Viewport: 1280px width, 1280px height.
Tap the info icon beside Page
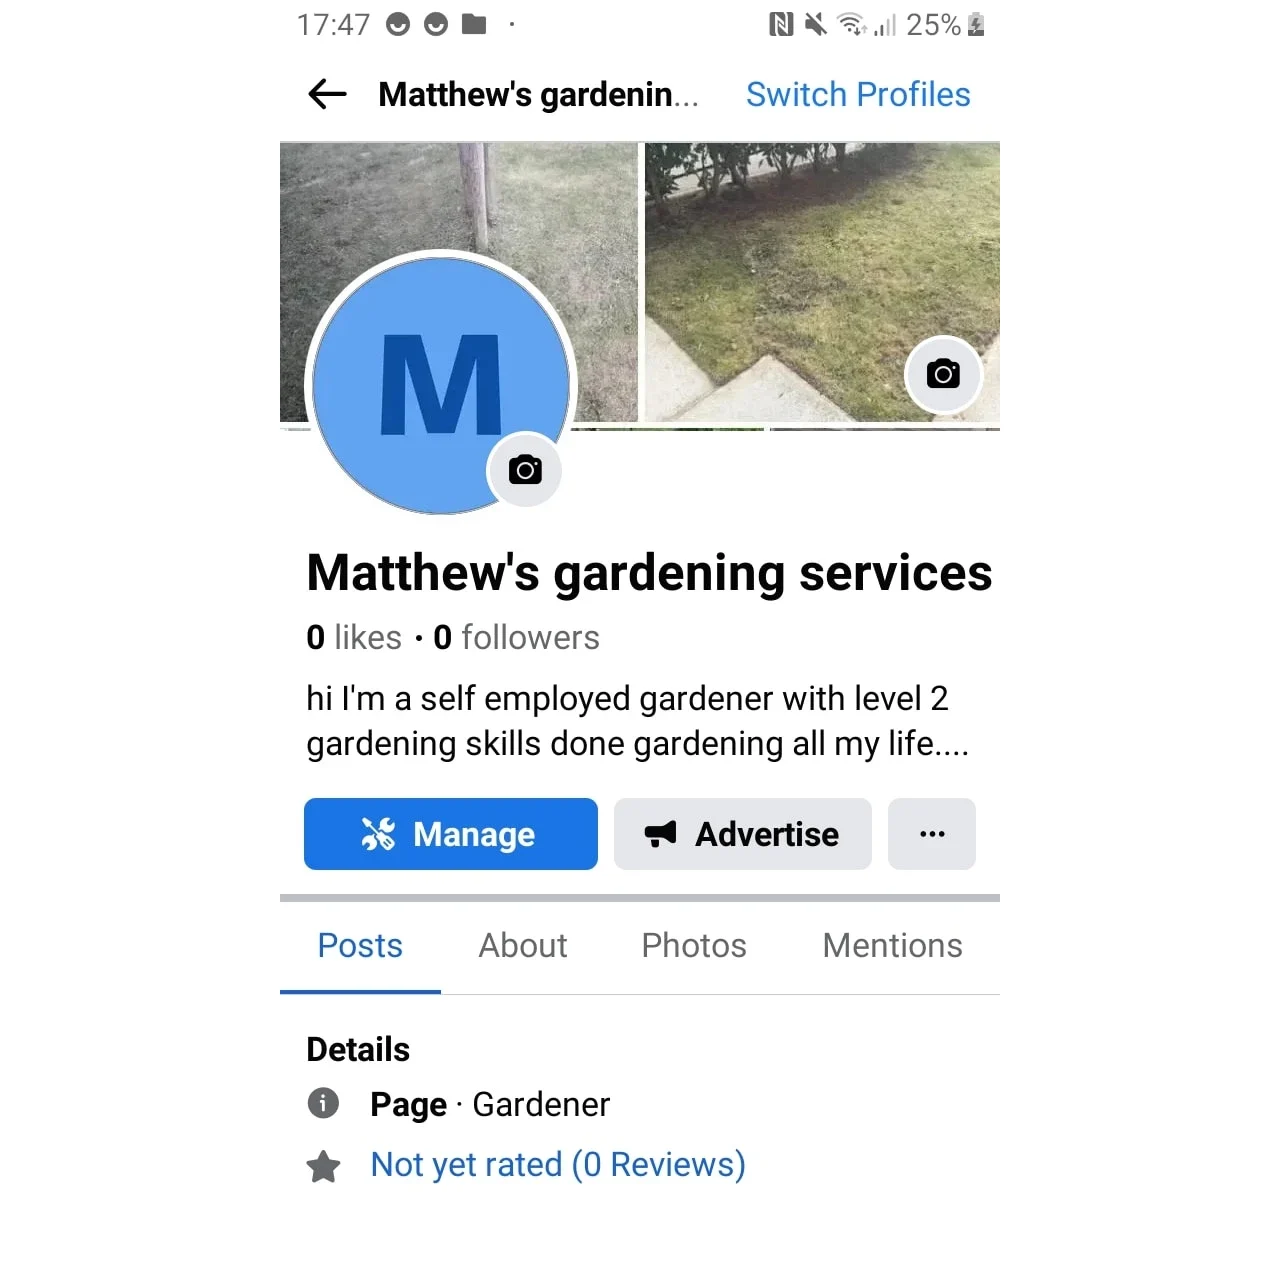point(323,1103)
